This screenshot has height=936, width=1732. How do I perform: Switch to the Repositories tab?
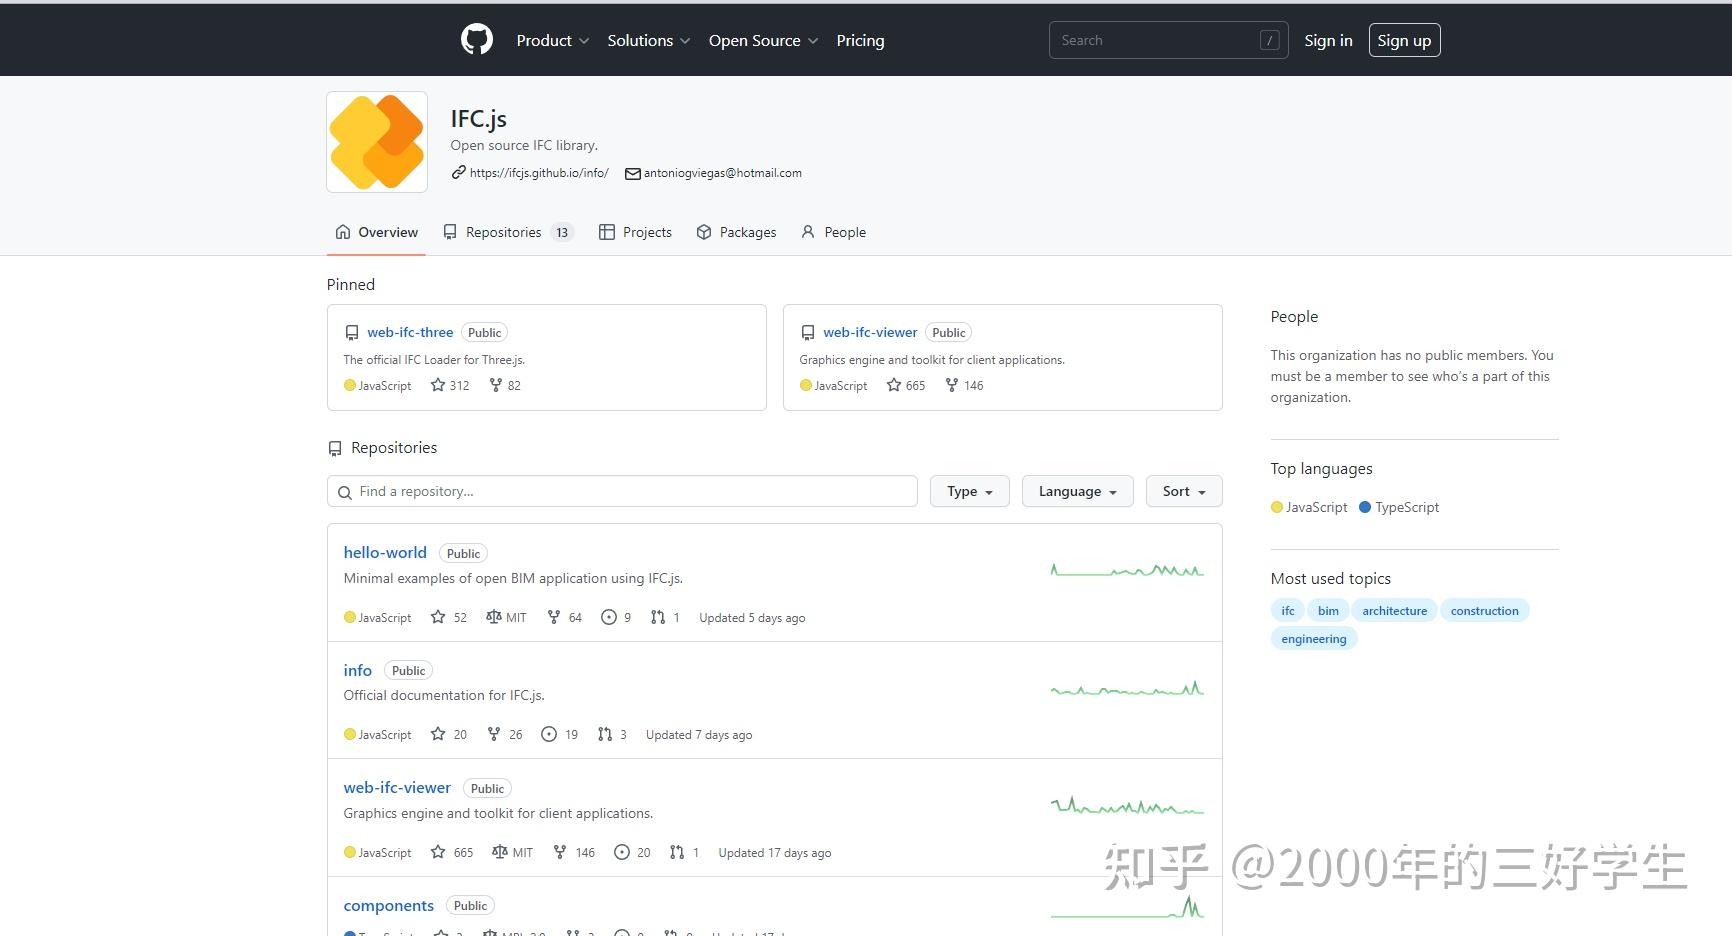pyautogui.click(x=504, y=231)
